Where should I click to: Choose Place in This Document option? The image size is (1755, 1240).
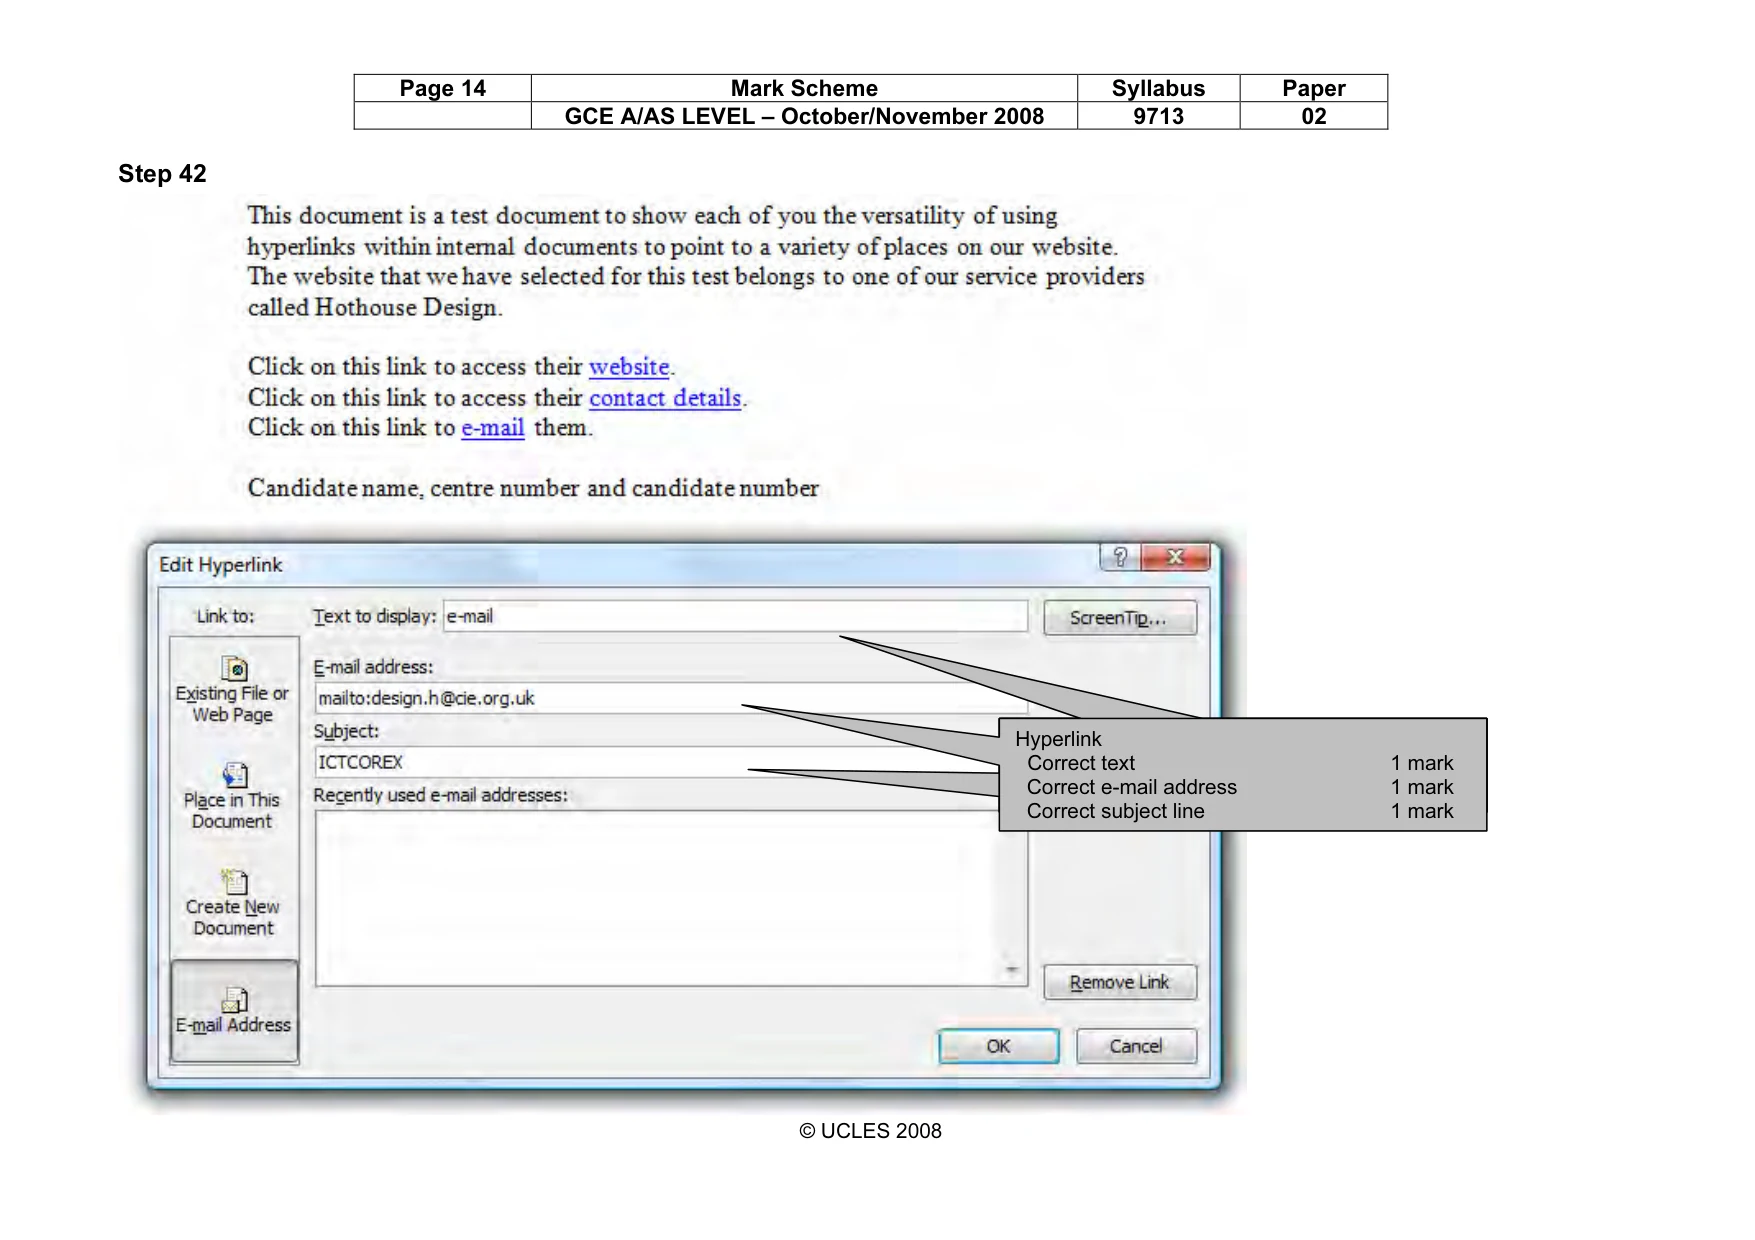click(x=233, y=796)
